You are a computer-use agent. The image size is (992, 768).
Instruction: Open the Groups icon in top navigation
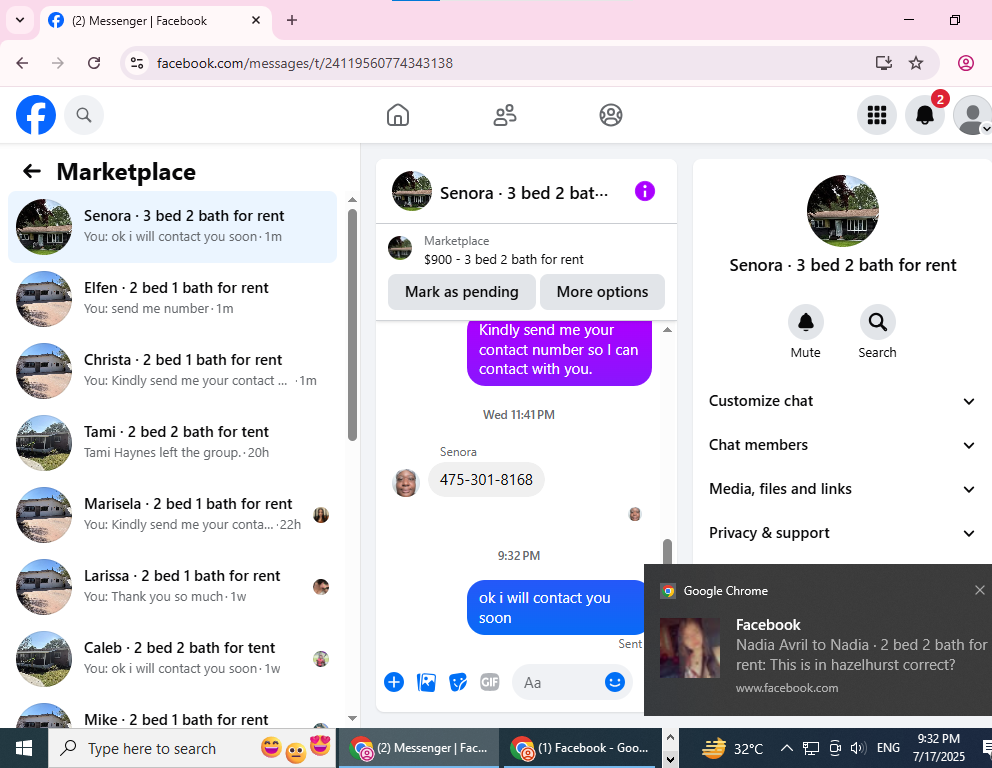pyautogui.click(x=611, y=115)
